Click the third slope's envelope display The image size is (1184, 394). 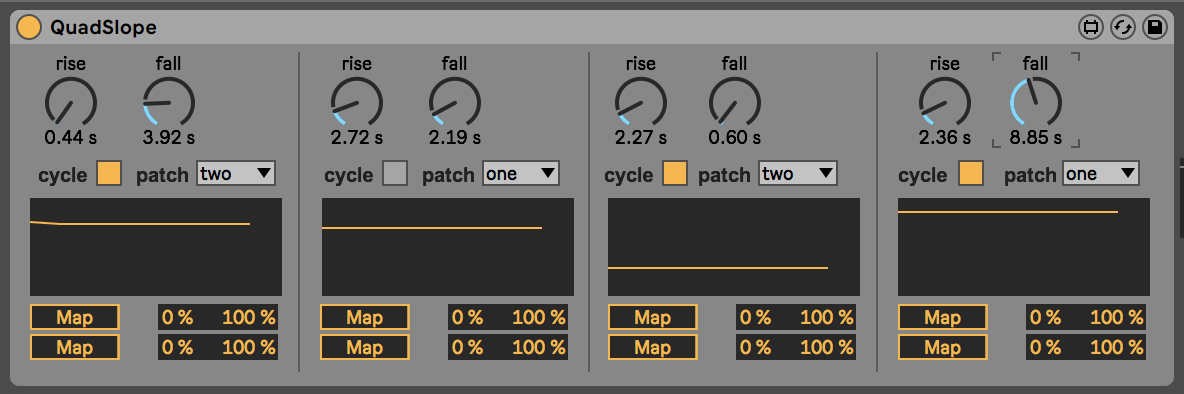[734, 247]
